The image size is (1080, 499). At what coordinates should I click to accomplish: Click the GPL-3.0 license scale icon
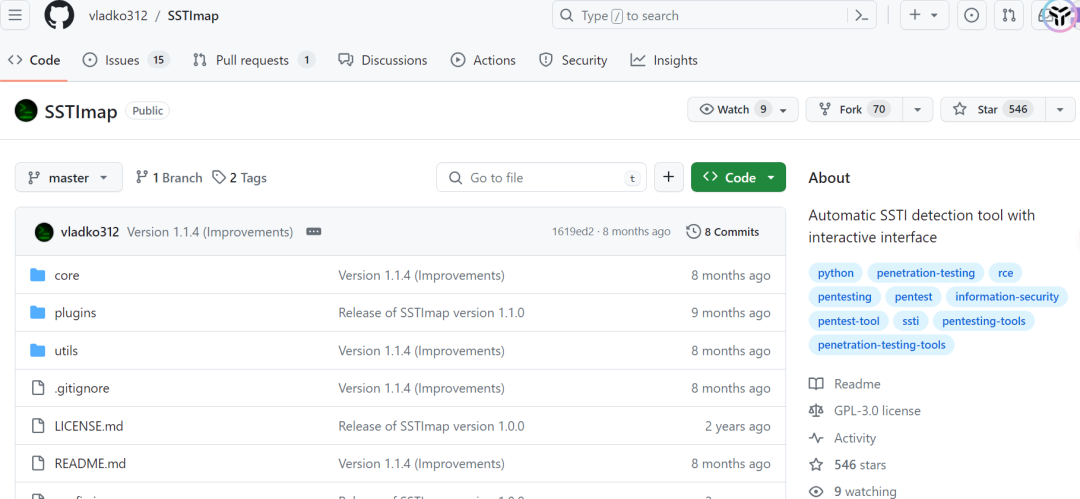click(816, 411)
